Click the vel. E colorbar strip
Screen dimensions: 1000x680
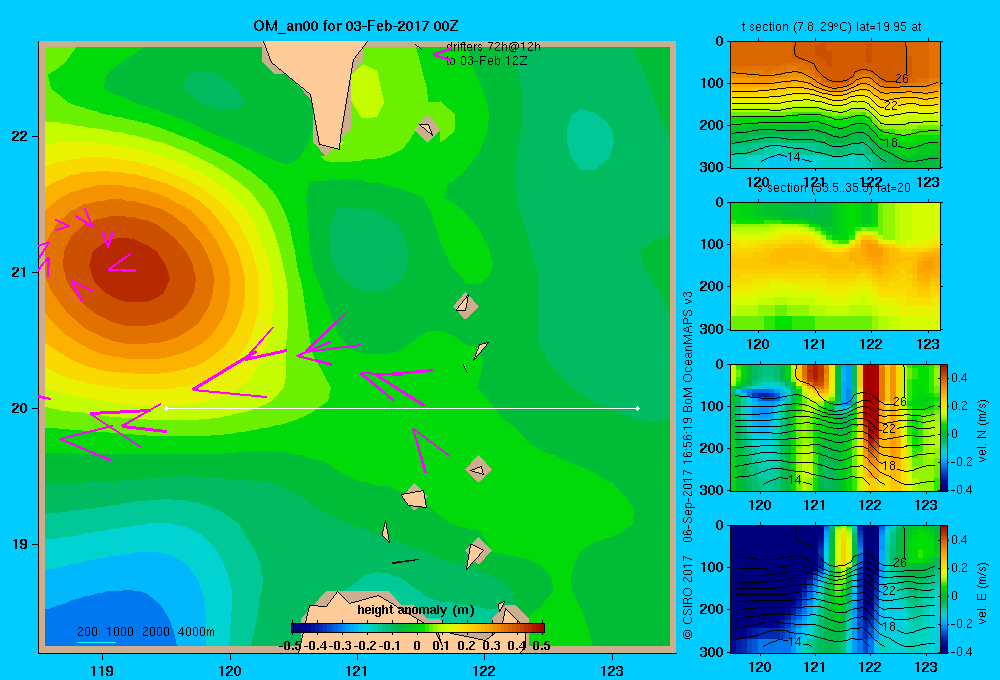click(x=945, y=589)
